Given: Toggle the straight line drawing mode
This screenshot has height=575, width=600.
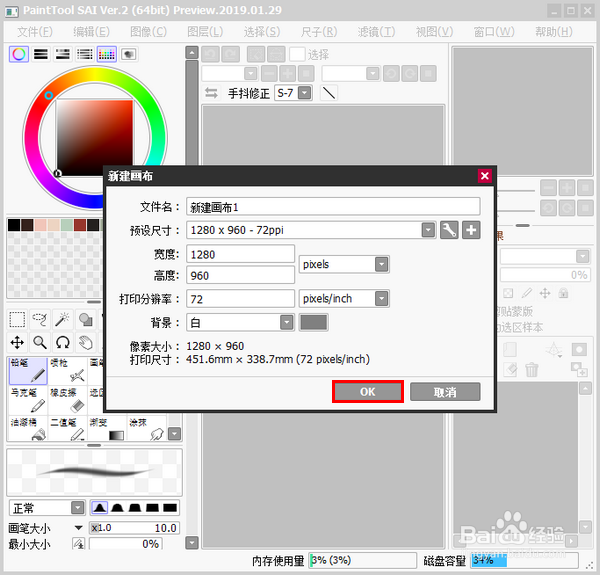Looking at the screenshot, I should [x=329, y=93].
